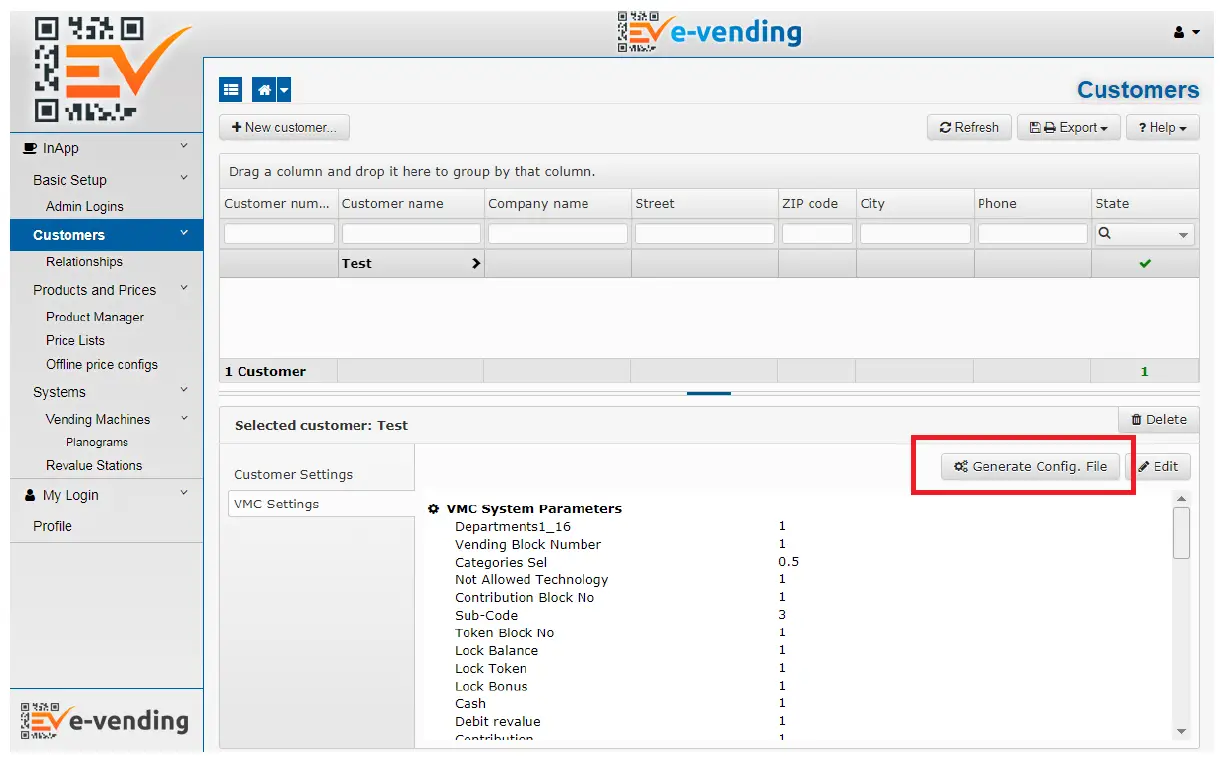
Task: Click the Company name filter field
Action: pyautogui.click(x=558, y=234)
